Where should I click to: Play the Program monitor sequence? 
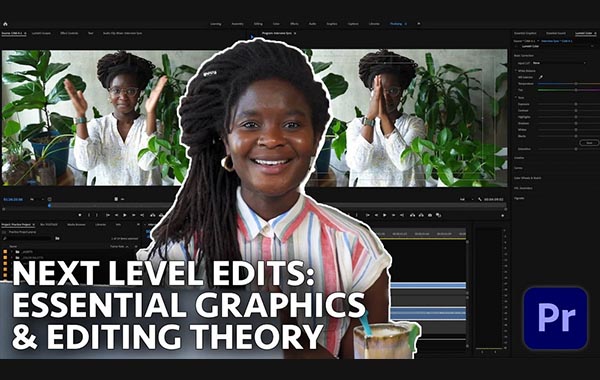(x=385, y=215)
